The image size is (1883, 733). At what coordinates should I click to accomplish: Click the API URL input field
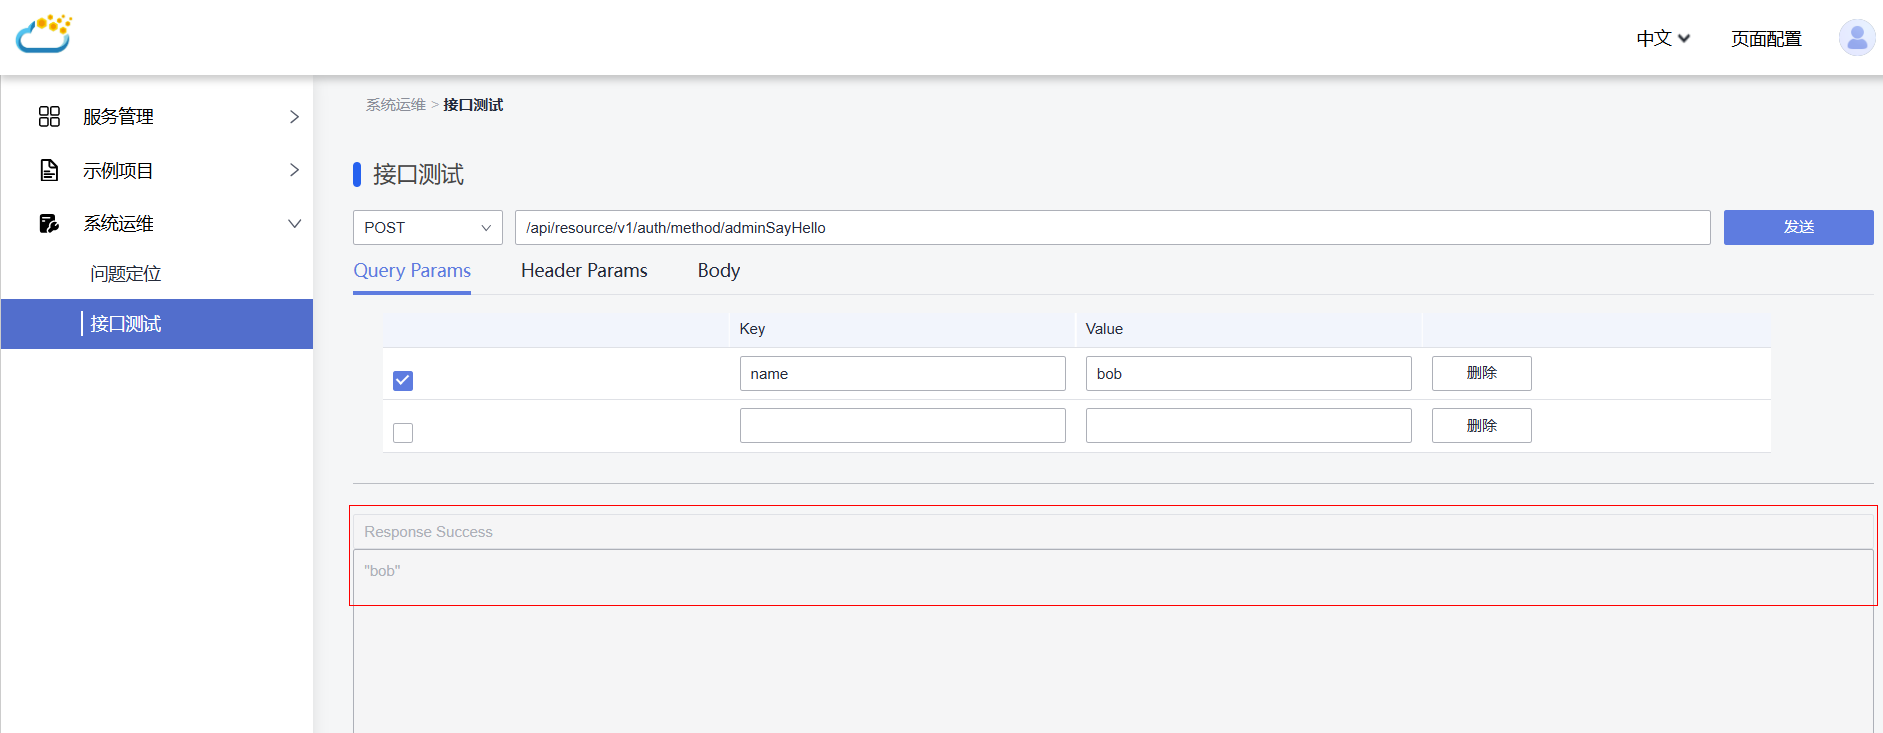[x=1112, y=228]
